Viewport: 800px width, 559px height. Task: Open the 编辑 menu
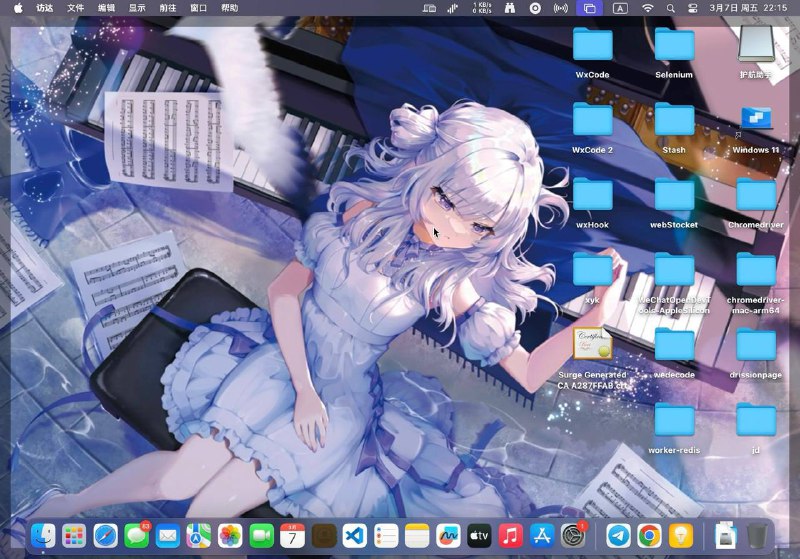pos(106,8)
